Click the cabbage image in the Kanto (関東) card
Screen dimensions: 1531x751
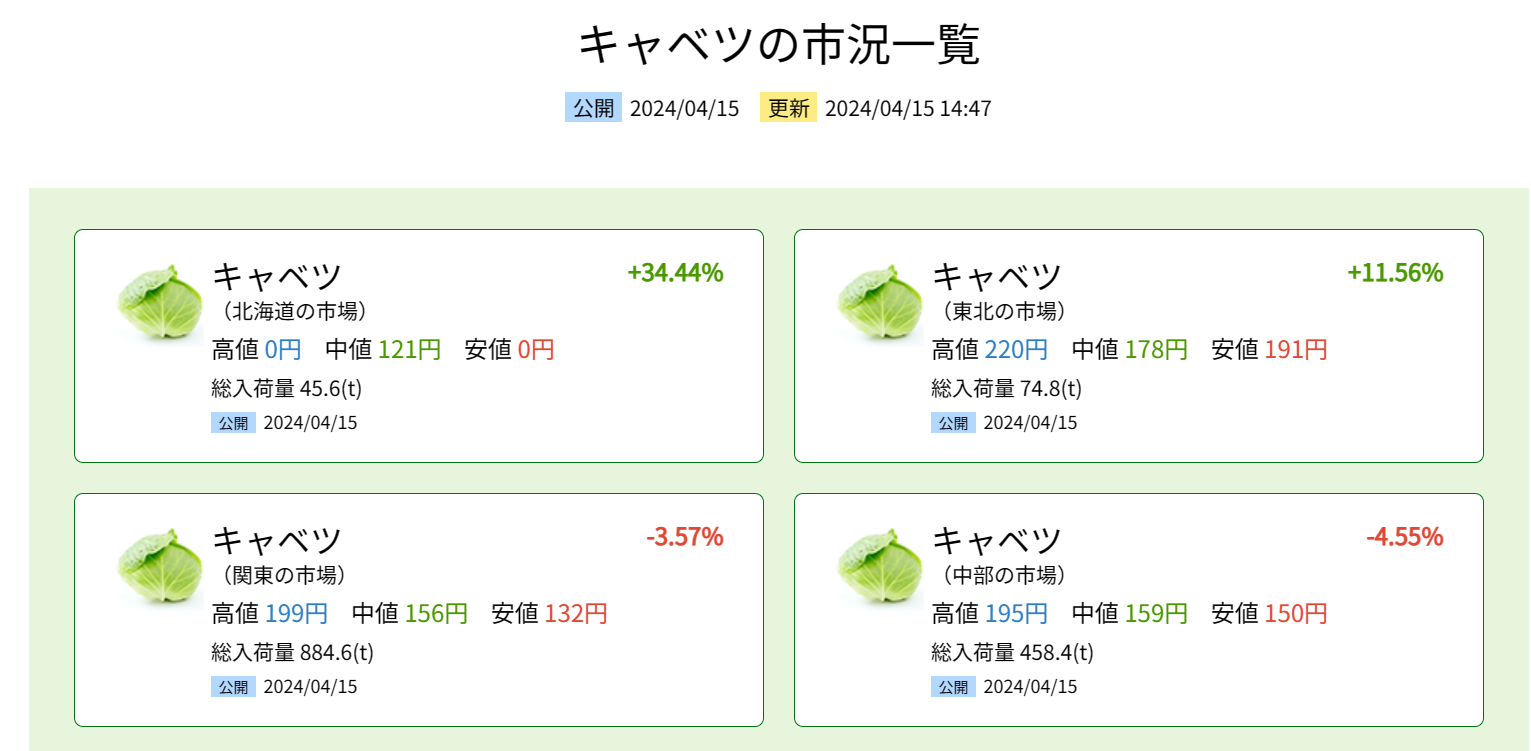pos(160,565)
